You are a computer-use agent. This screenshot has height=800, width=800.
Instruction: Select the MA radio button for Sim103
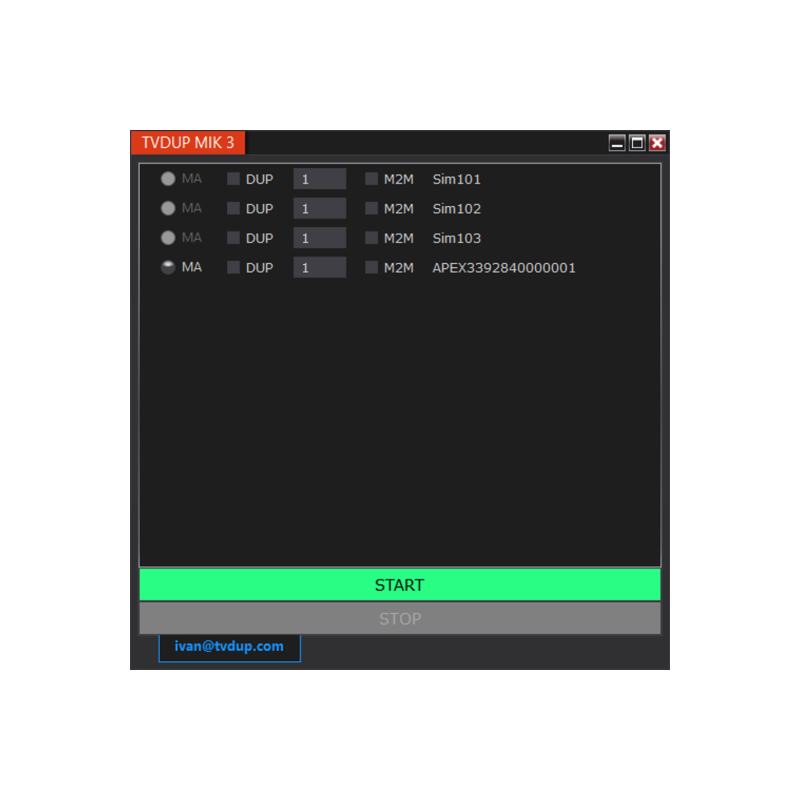[x=168, y=238]
